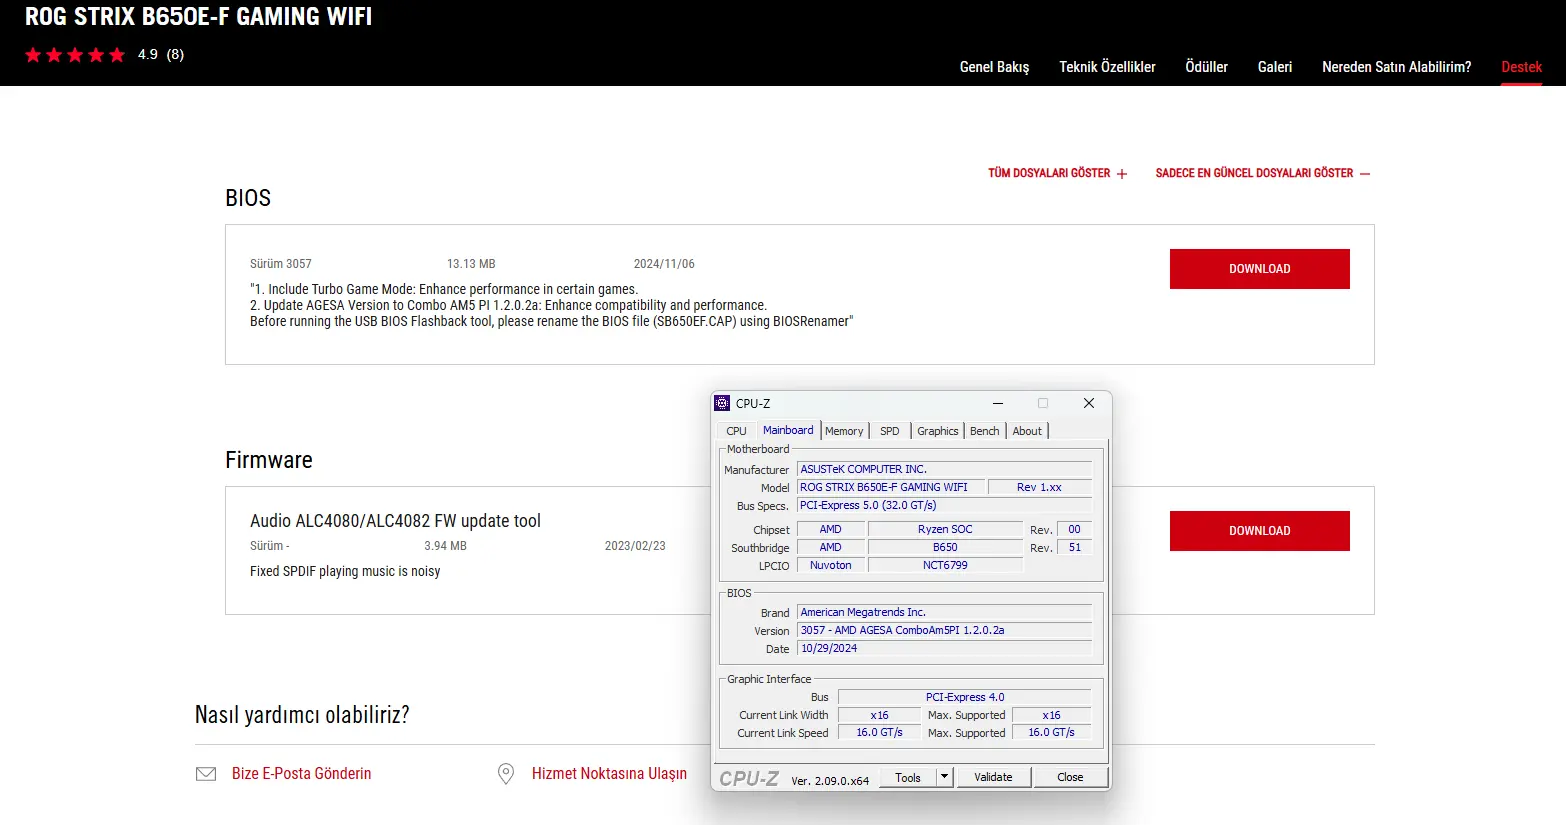Click the Current Link Speed 16.0 GT/s field
Viewport: 1566px width, 825px height.
coord(879,733)
